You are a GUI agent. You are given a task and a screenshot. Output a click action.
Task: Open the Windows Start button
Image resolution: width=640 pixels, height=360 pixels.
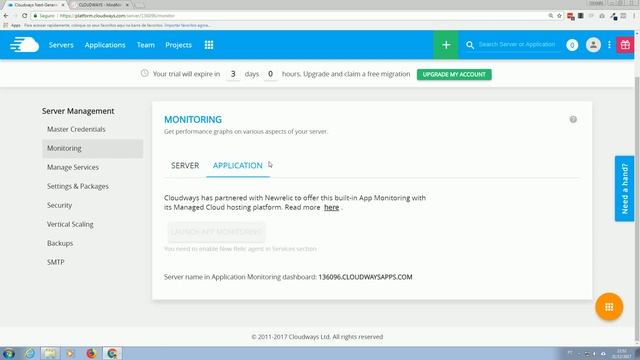tap(8, 353)
